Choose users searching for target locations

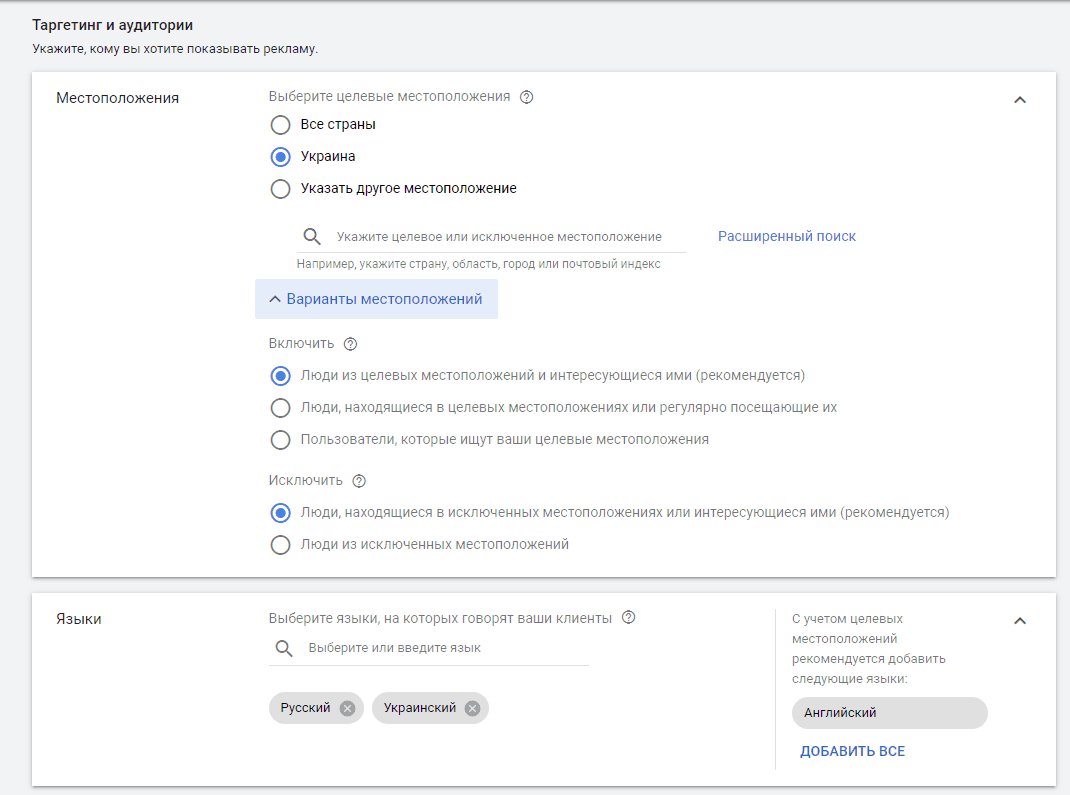(280, 439)
